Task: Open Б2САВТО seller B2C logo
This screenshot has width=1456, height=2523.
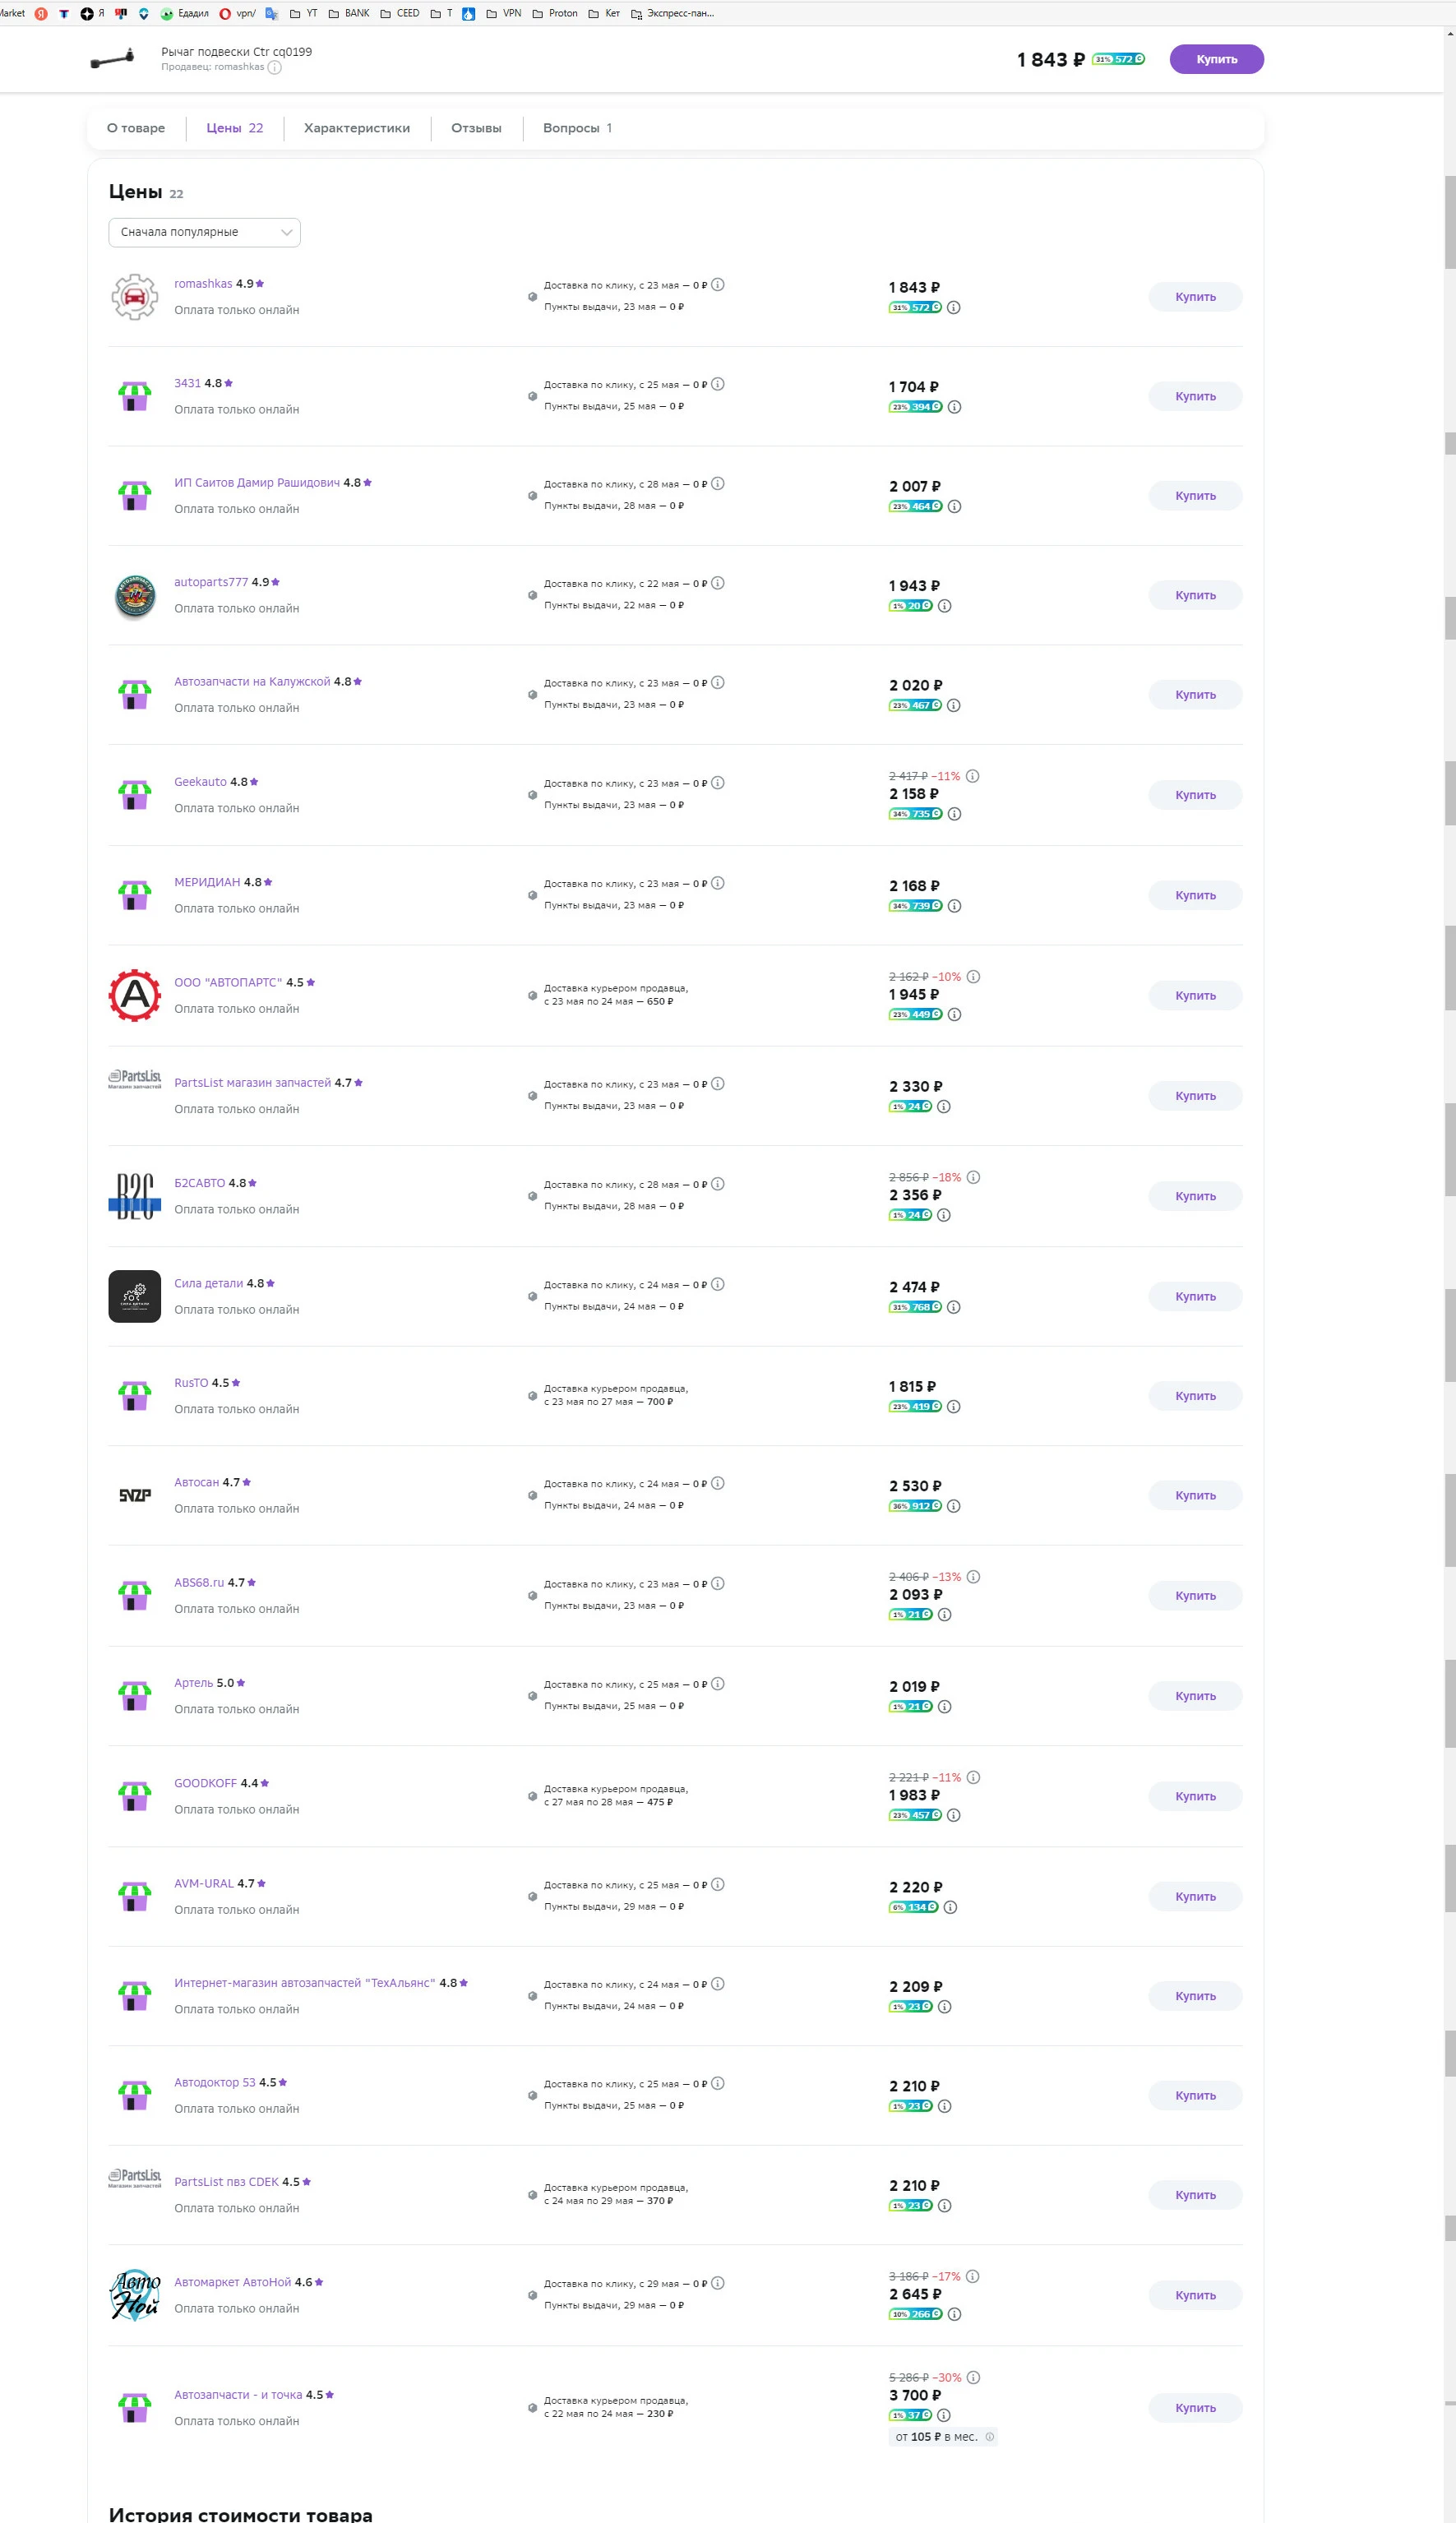Action: [x=134, y=1196]
